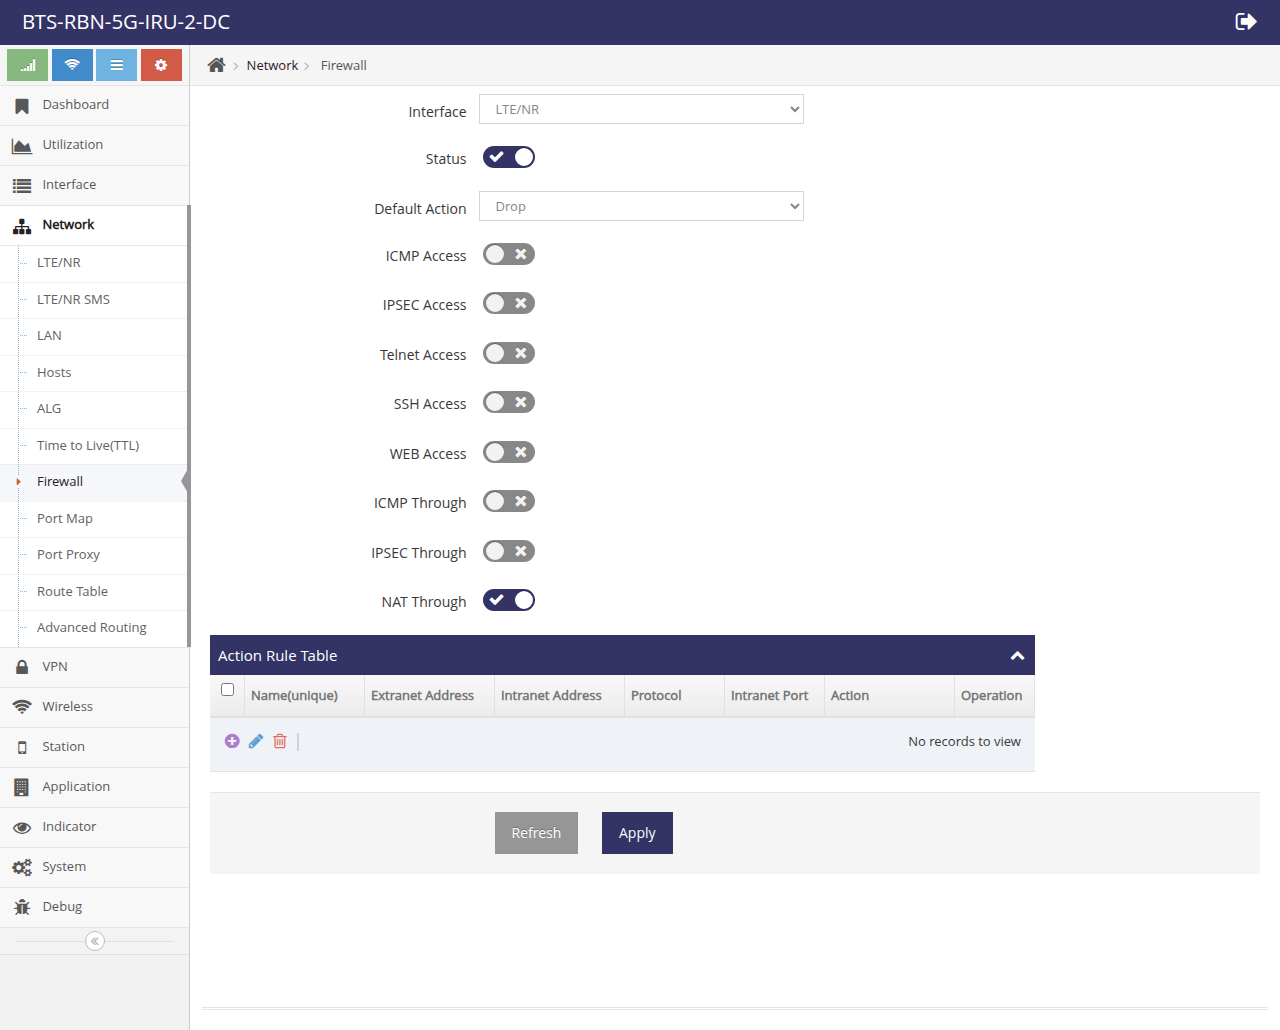Open Time to Live(TTL) page

pos(88,446)
